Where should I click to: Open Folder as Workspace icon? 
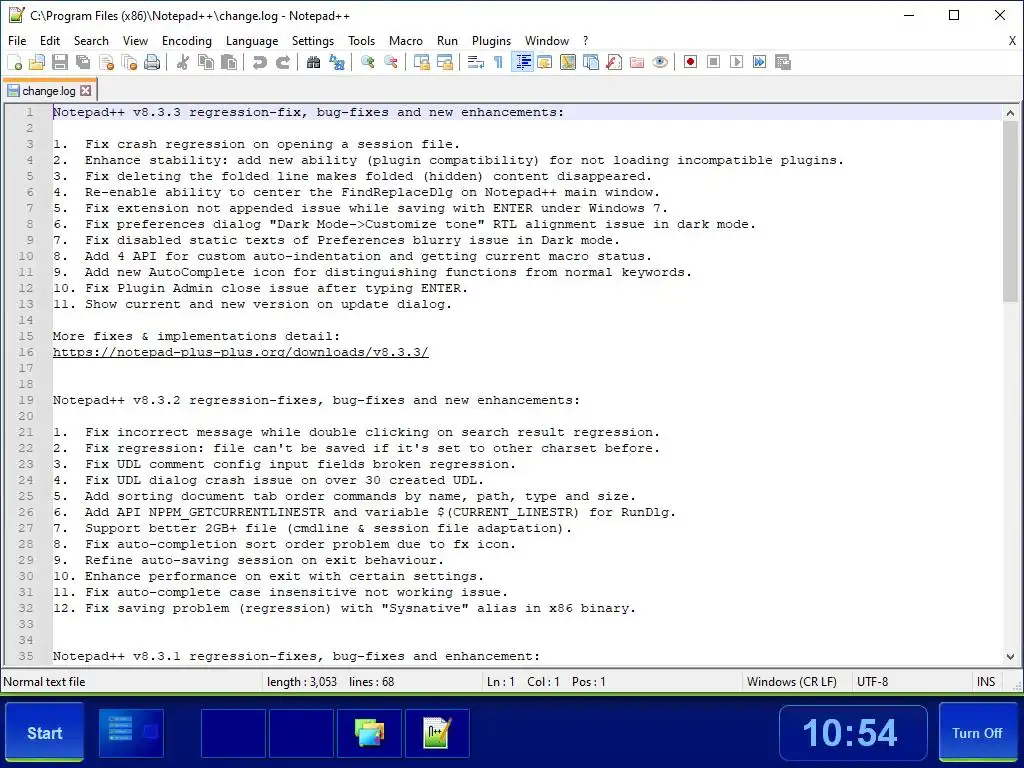(x=637, y=62)
